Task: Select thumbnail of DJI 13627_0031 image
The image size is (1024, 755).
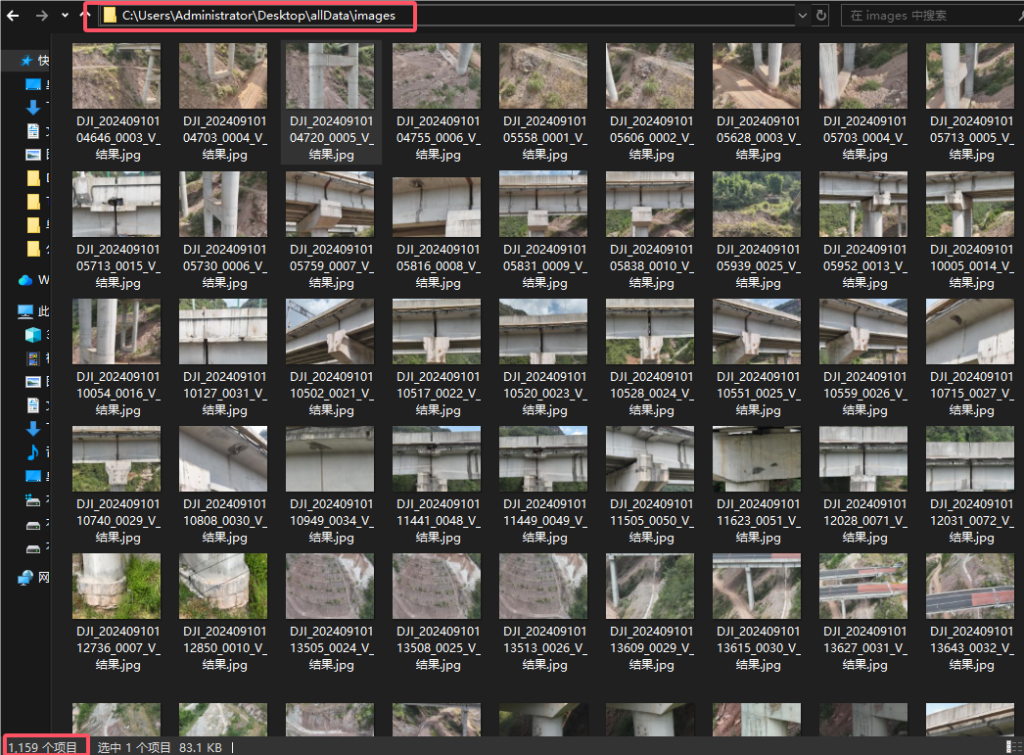Action: pyautogui.click(x=863, y=586)
